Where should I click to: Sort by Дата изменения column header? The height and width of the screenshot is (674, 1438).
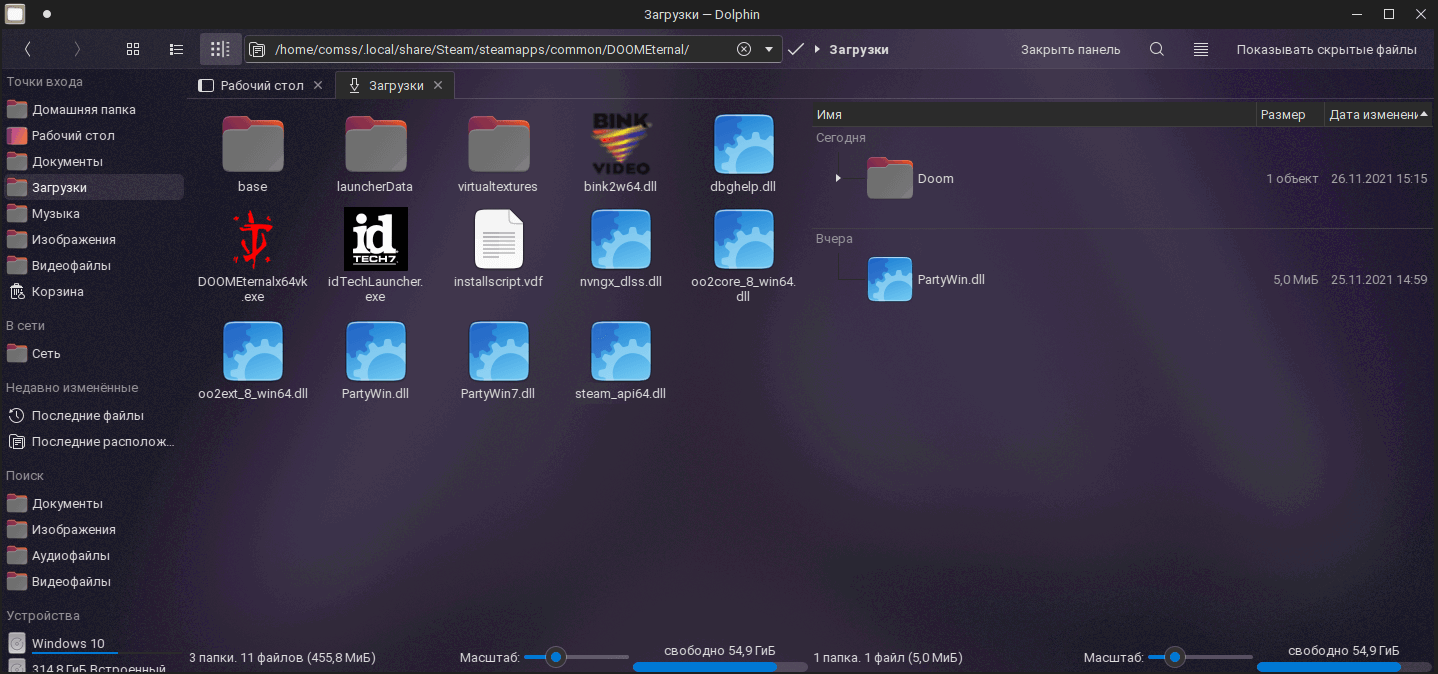pos(1378,115)
